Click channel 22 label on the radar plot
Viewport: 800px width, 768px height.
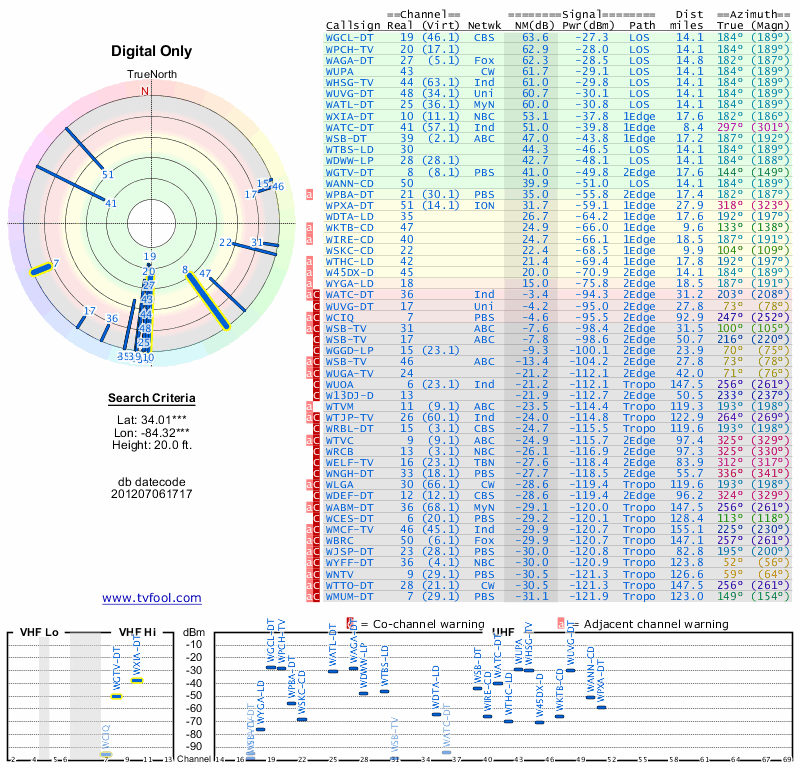coord(225,243)
